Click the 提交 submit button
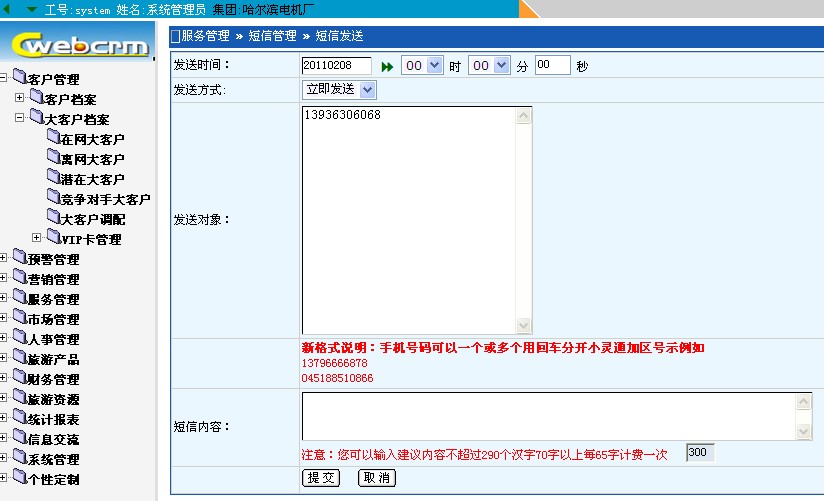 pos(321,478)
